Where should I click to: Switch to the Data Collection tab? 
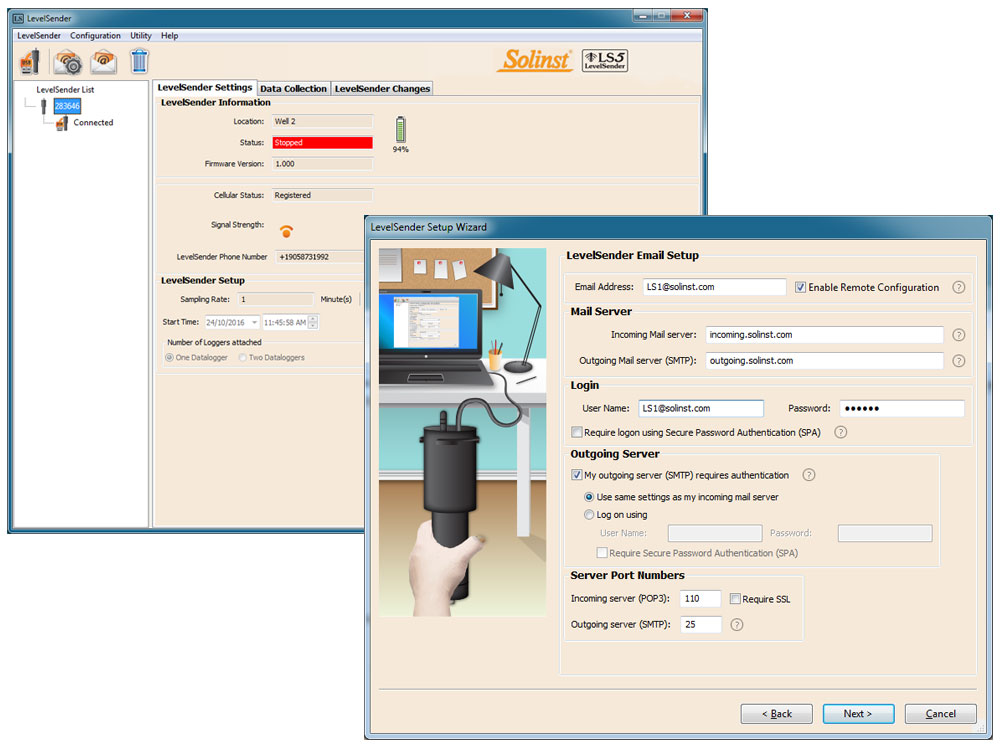293,88
